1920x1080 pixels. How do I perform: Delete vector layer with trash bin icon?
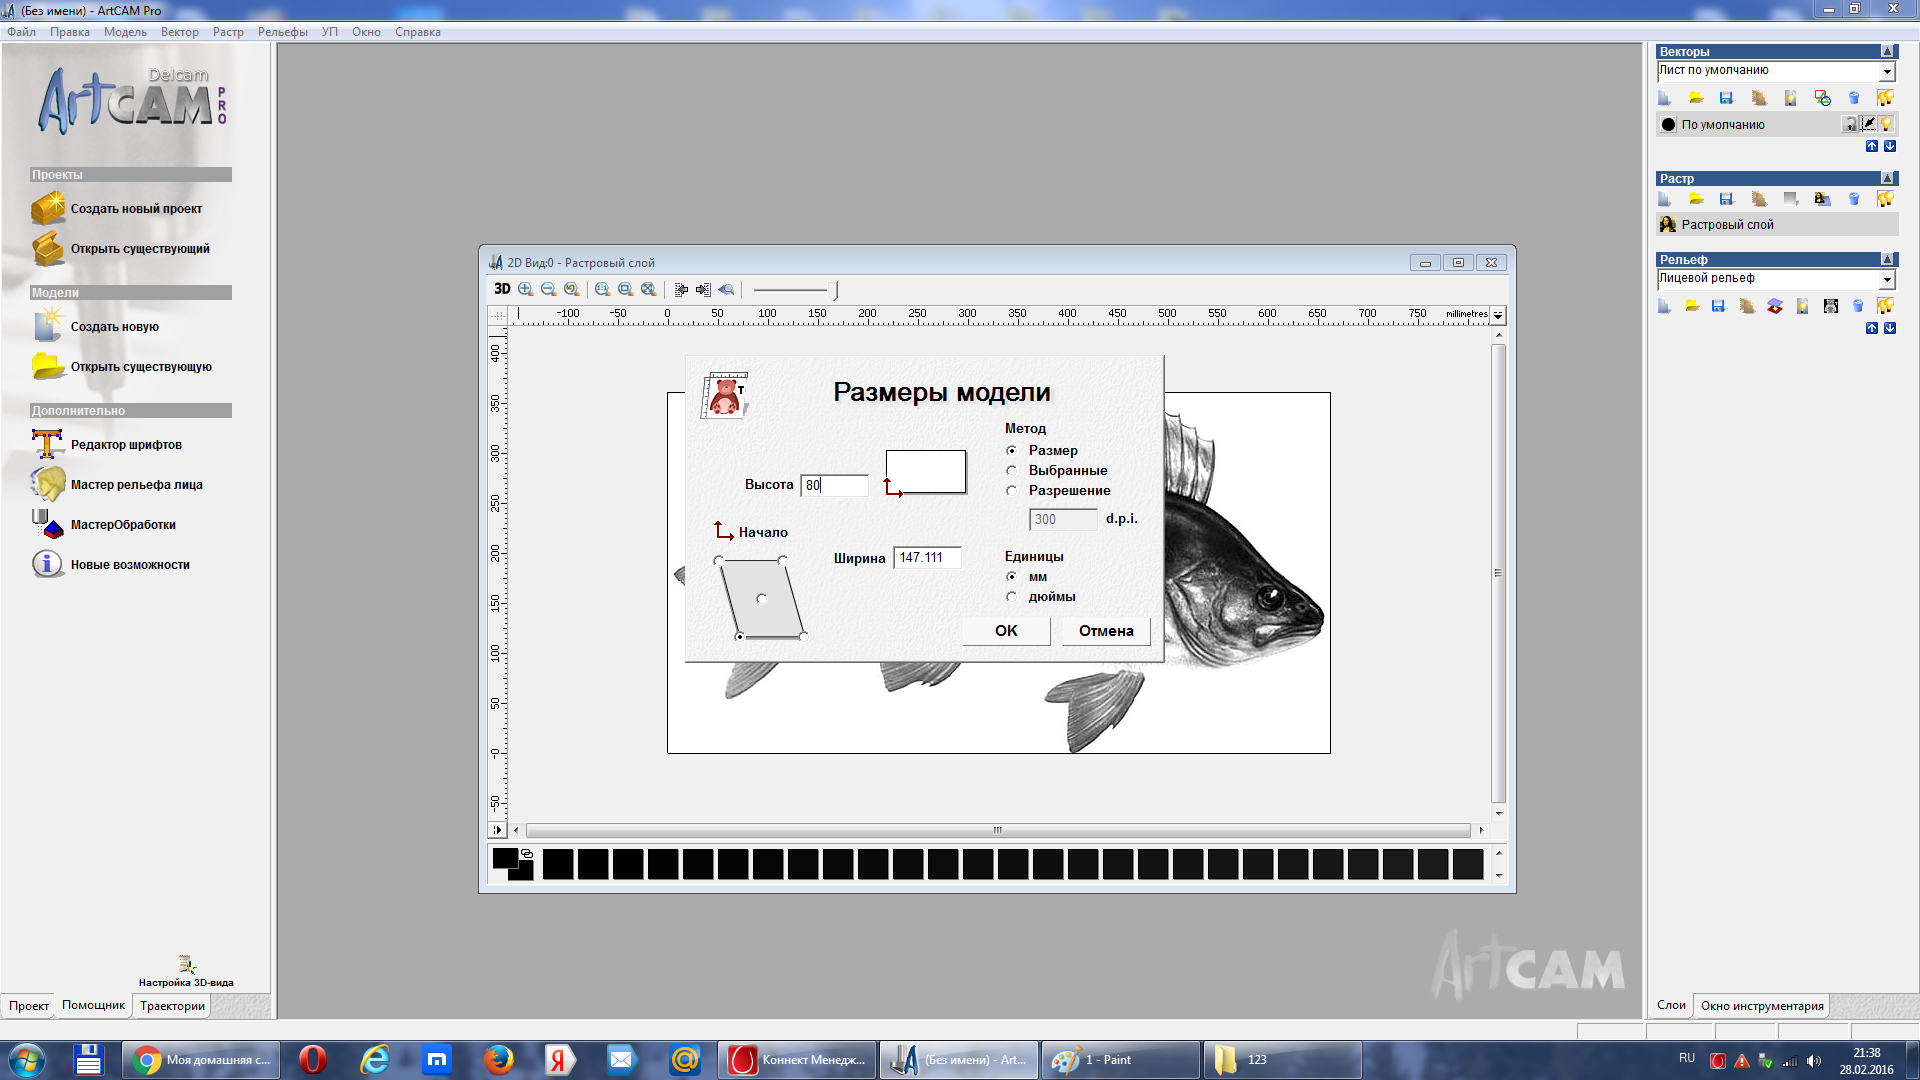coord(1854,98)
